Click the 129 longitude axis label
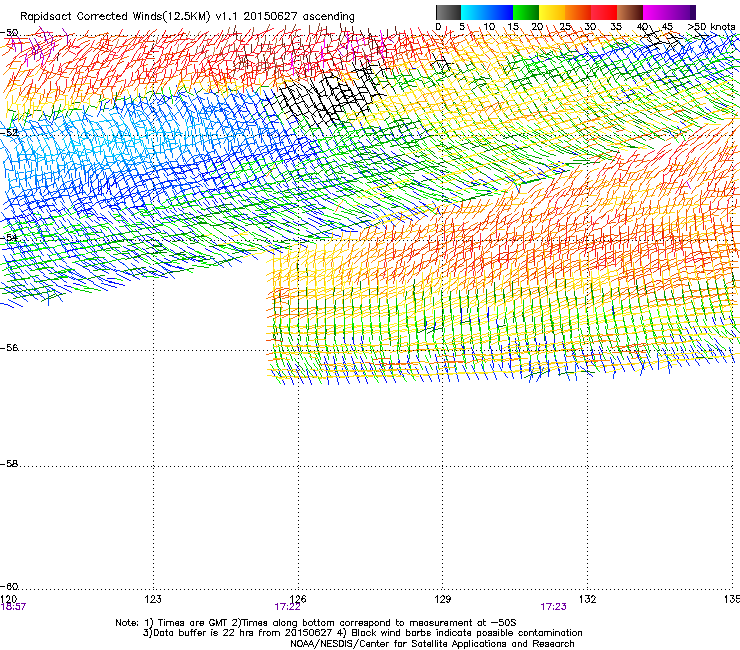 pyautogui.click(x=443, y=599)
